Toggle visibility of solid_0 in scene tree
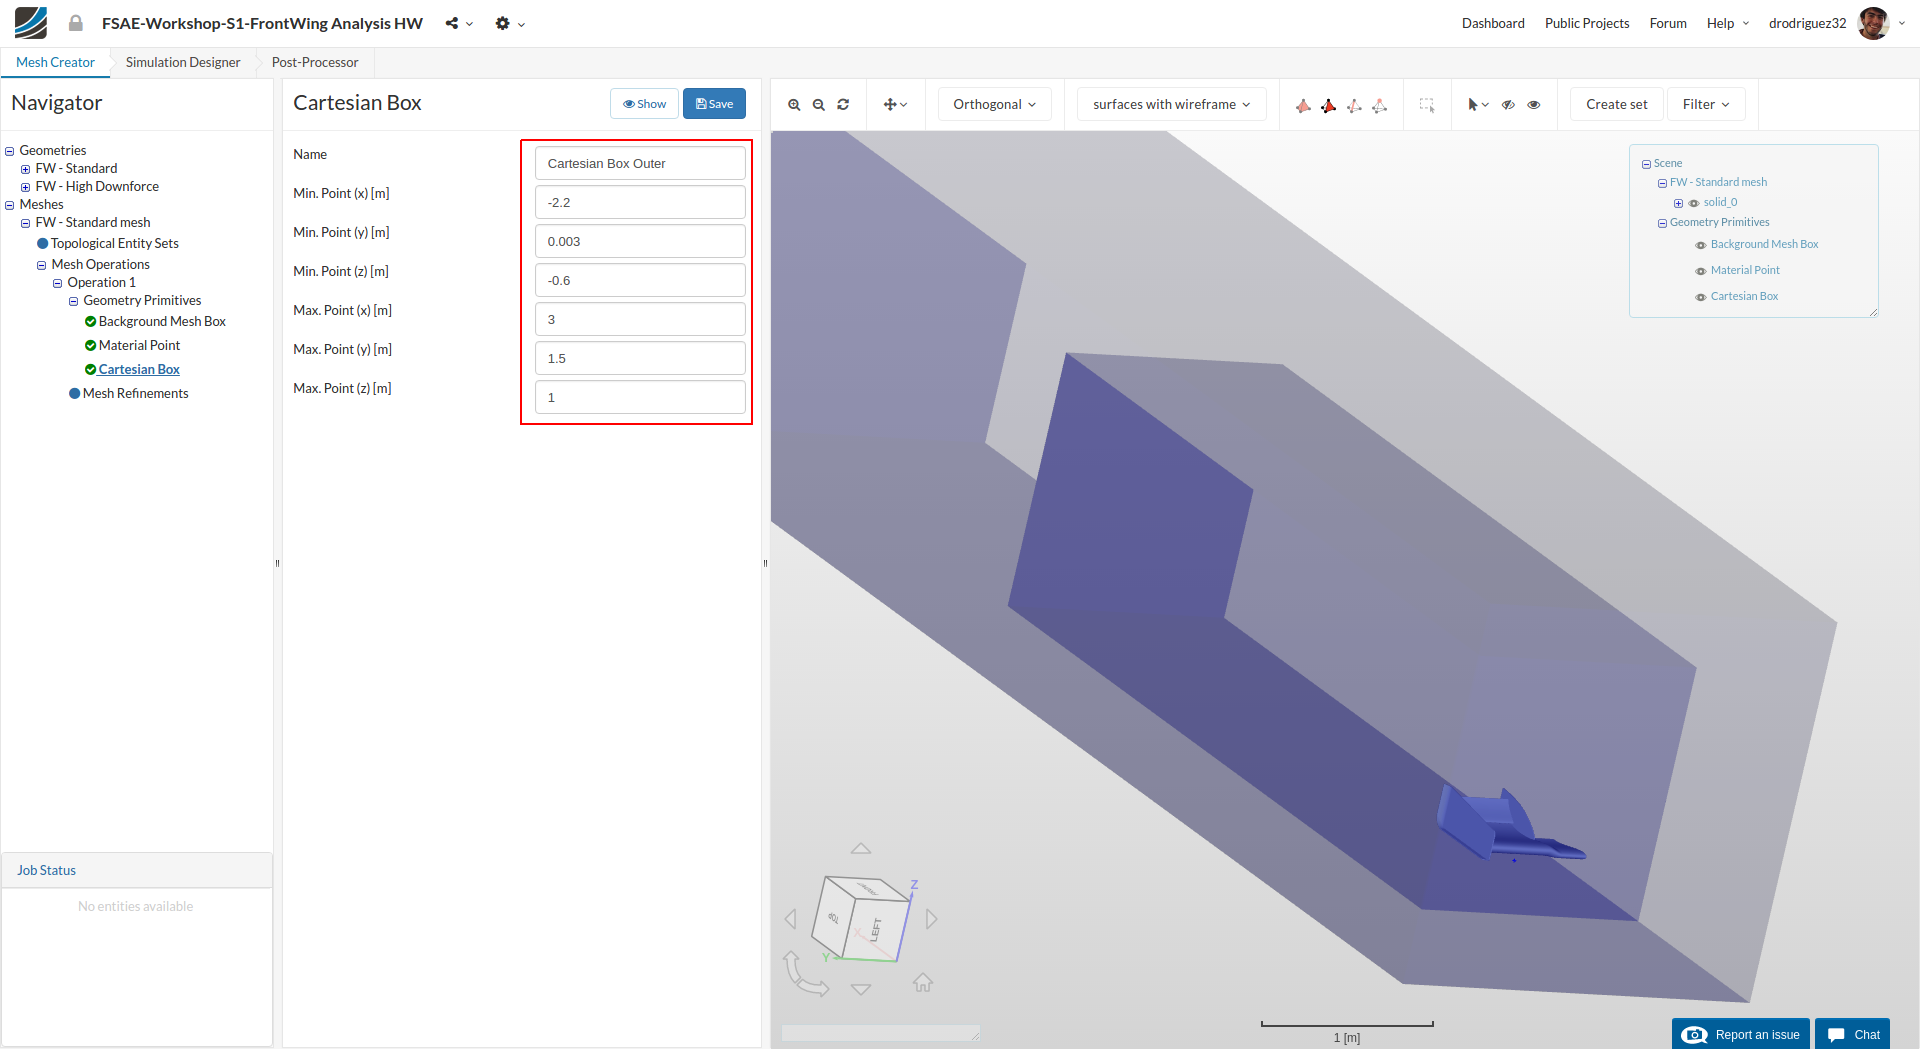This screenshot has height=1049, width=1920. [1694, 203]
